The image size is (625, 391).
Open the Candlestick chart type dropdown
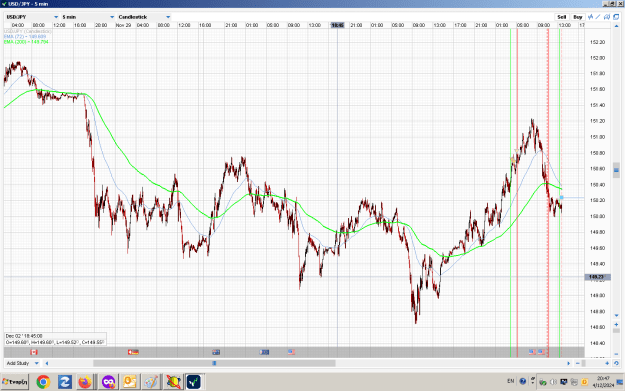click(x=144, y=17)
